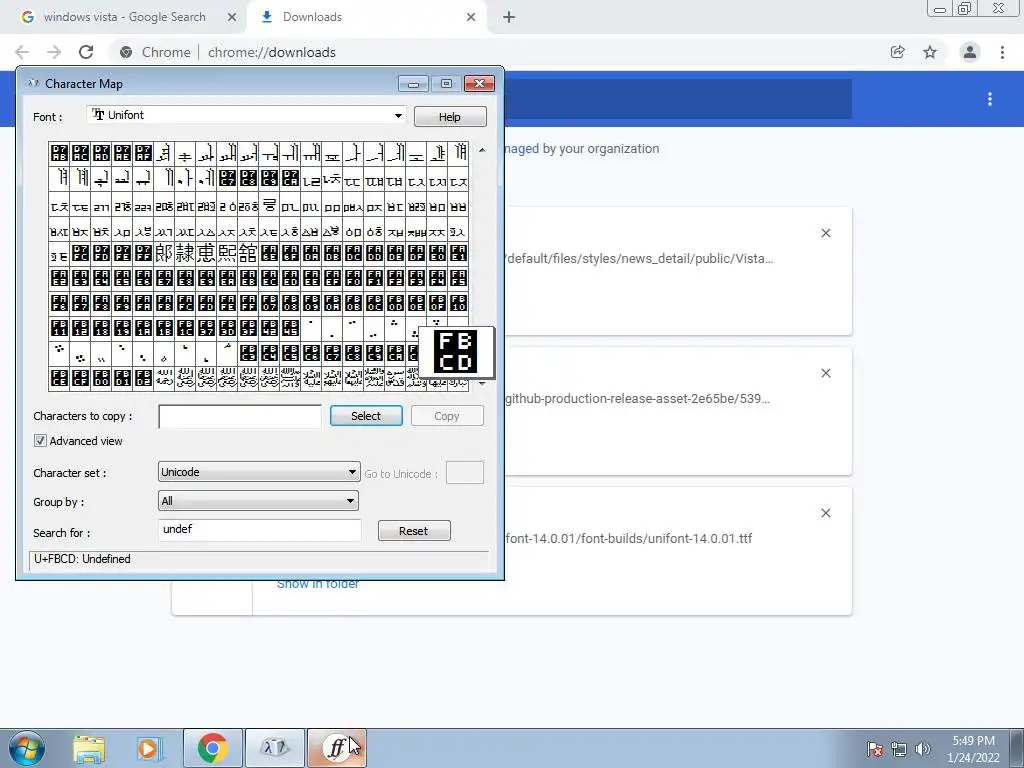Screen dimensions: 1024x768
Task: Select the FAF5 glyph cell
Action: click(x=458, y=278)
